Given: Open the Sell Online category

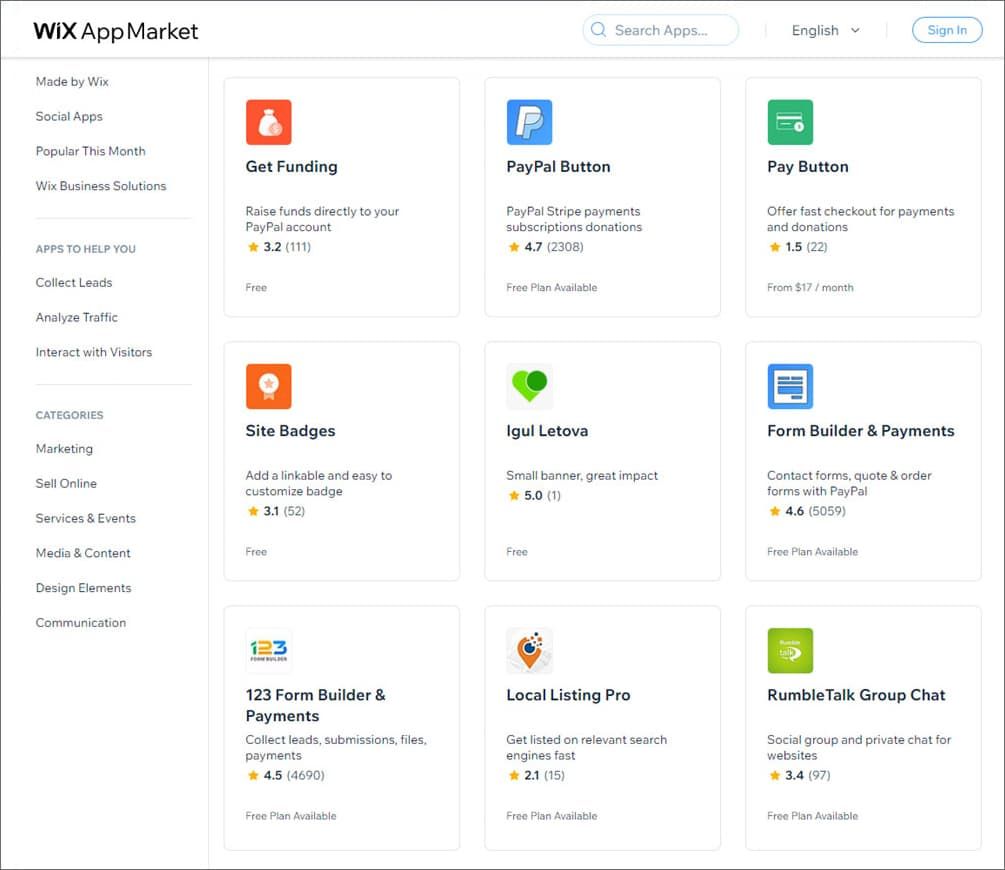Looking at the screenshot, I should [66, 483].
